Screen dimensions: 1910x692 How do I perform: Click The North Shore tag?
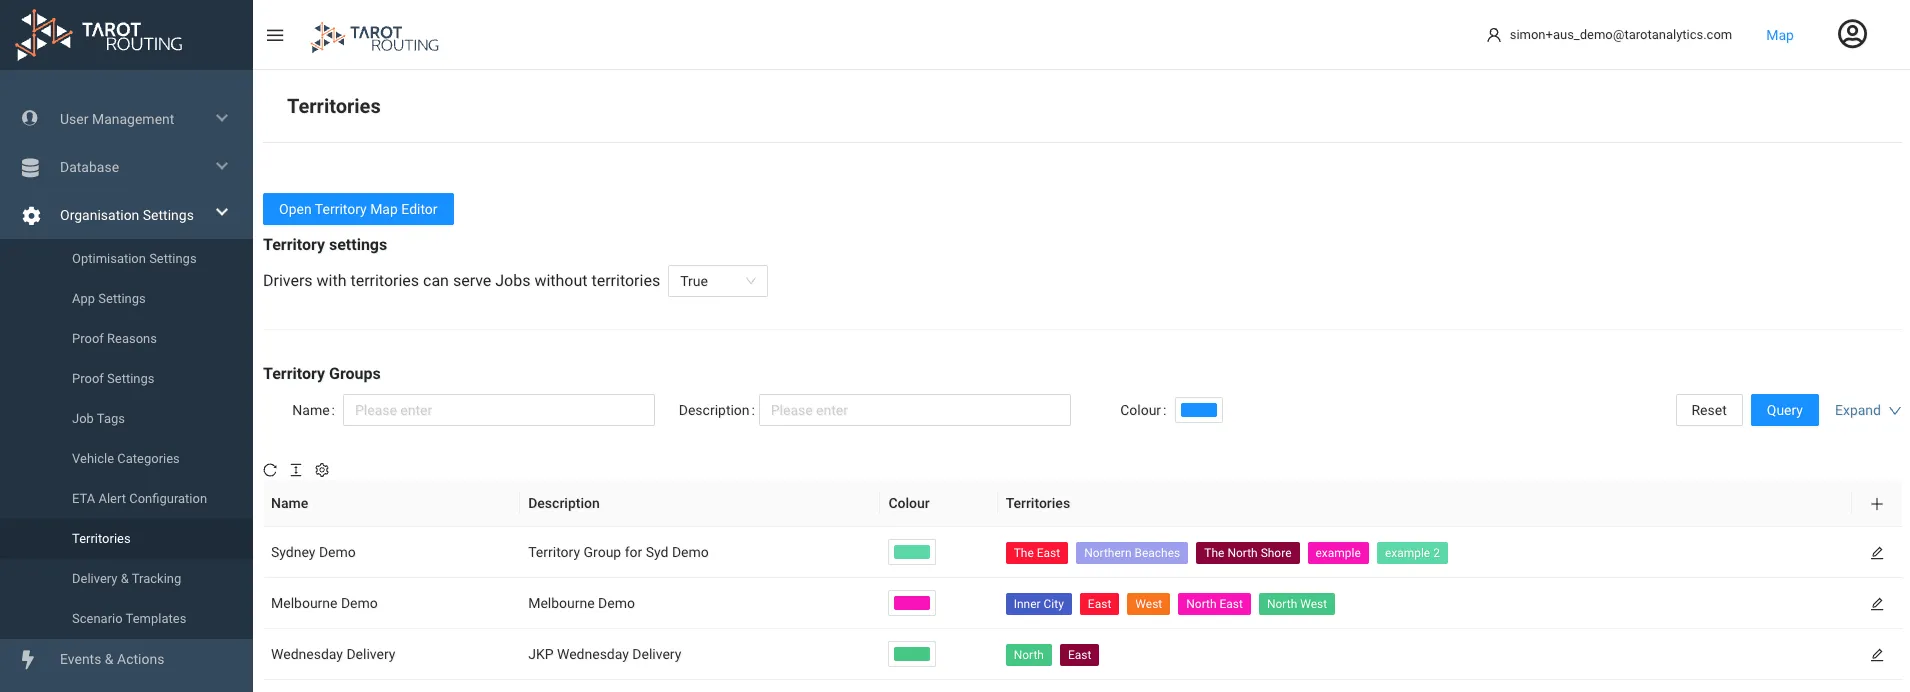pos(1248,553)
